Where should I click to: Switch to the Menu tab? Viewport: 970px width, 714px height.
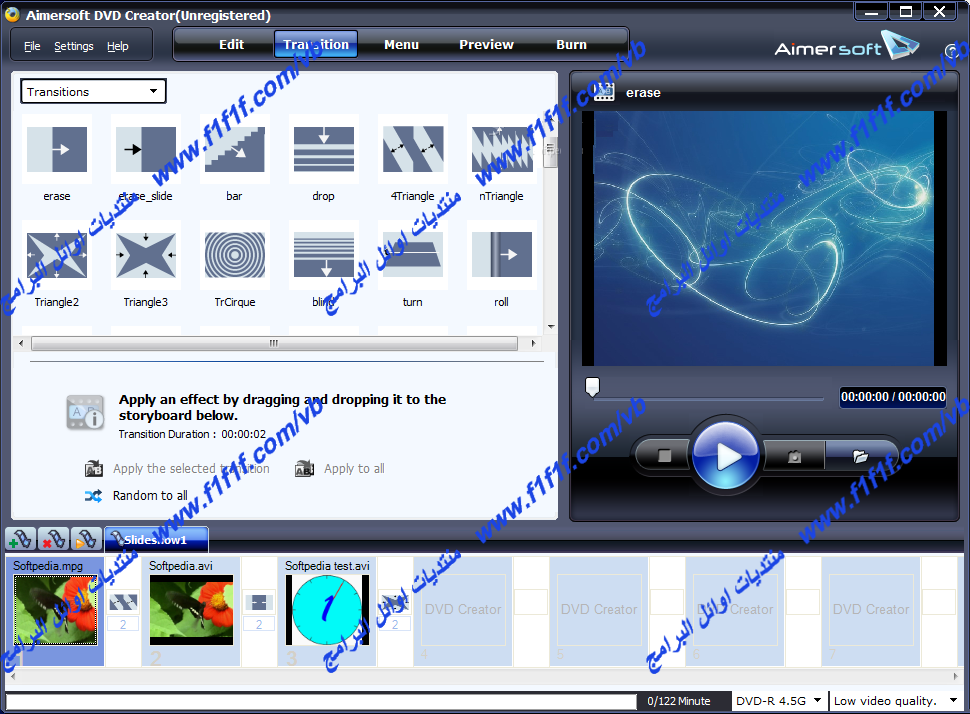(x=401, y=44)
